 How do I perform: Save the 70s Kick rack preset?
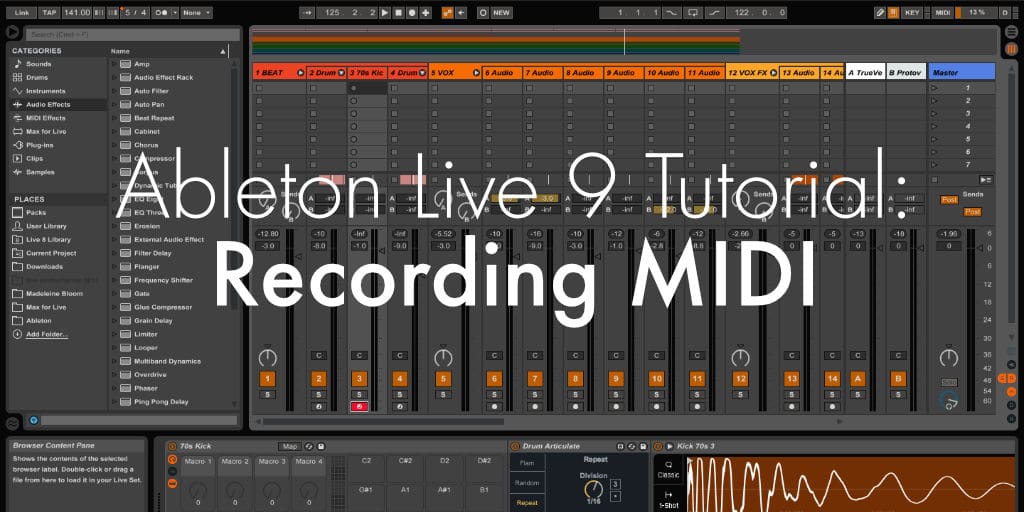coord(321,447)
